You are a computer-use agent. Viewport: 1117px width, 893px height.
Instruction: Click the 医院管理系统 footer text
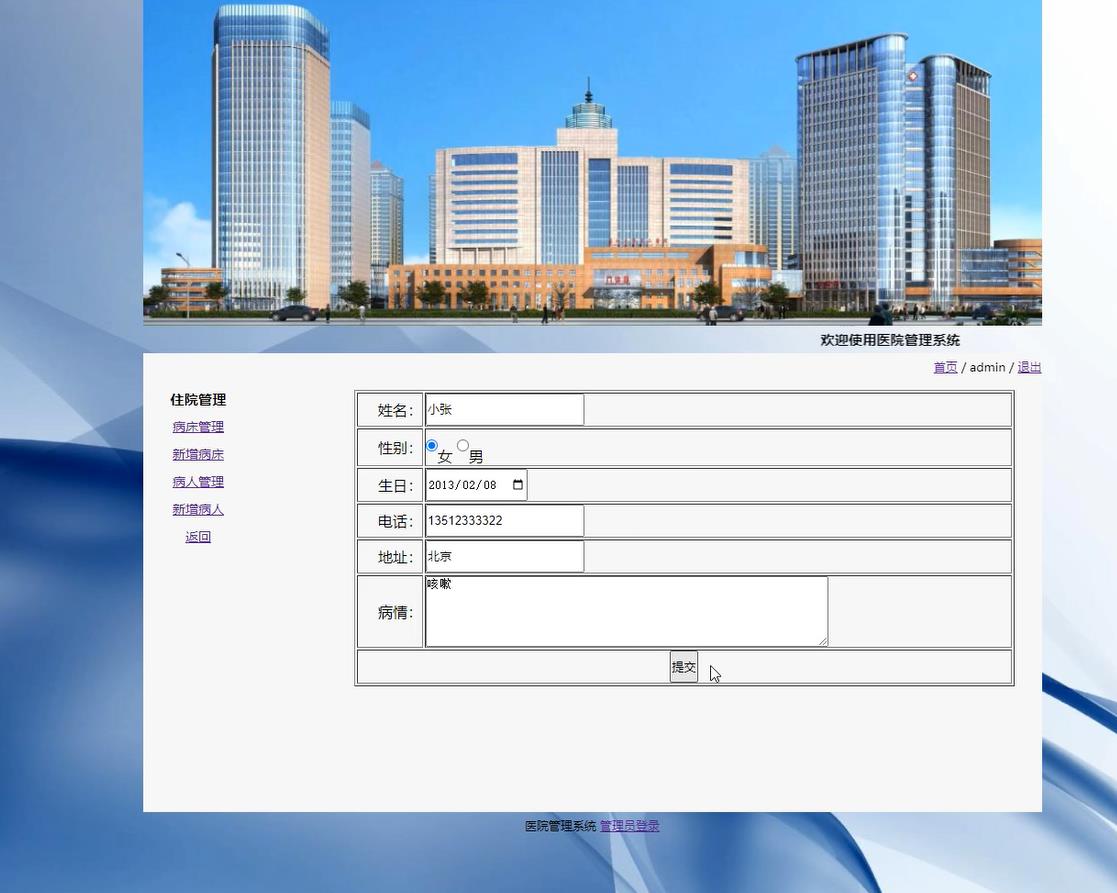click(561, 826)
